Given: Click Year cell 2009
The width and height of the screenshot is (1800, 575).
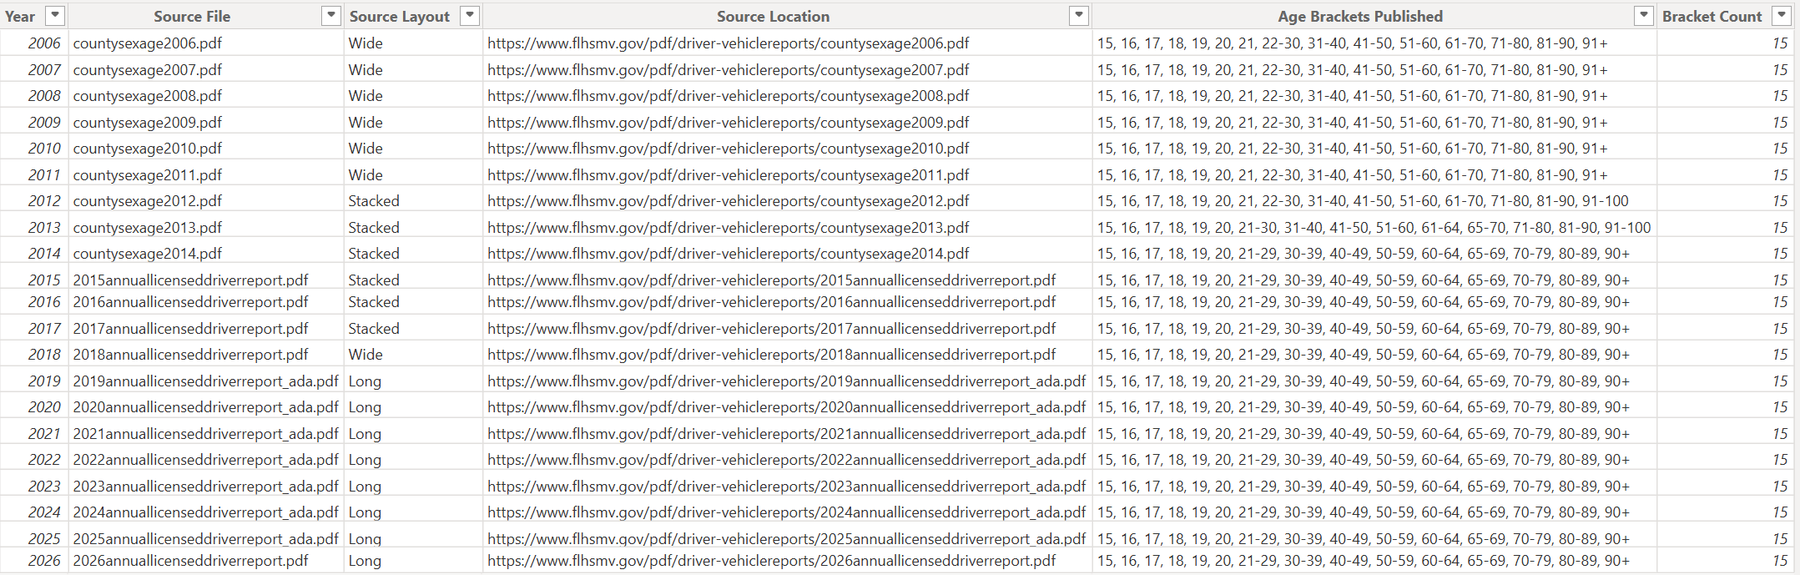Looking at the screenshot, I should point(44,122).
